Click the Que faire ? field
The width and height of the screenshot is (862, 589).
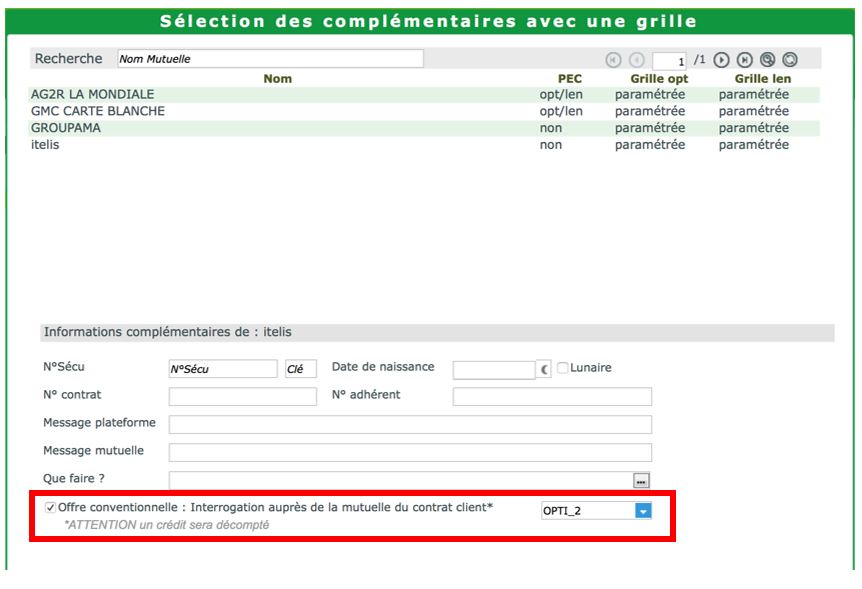(401, 480)
